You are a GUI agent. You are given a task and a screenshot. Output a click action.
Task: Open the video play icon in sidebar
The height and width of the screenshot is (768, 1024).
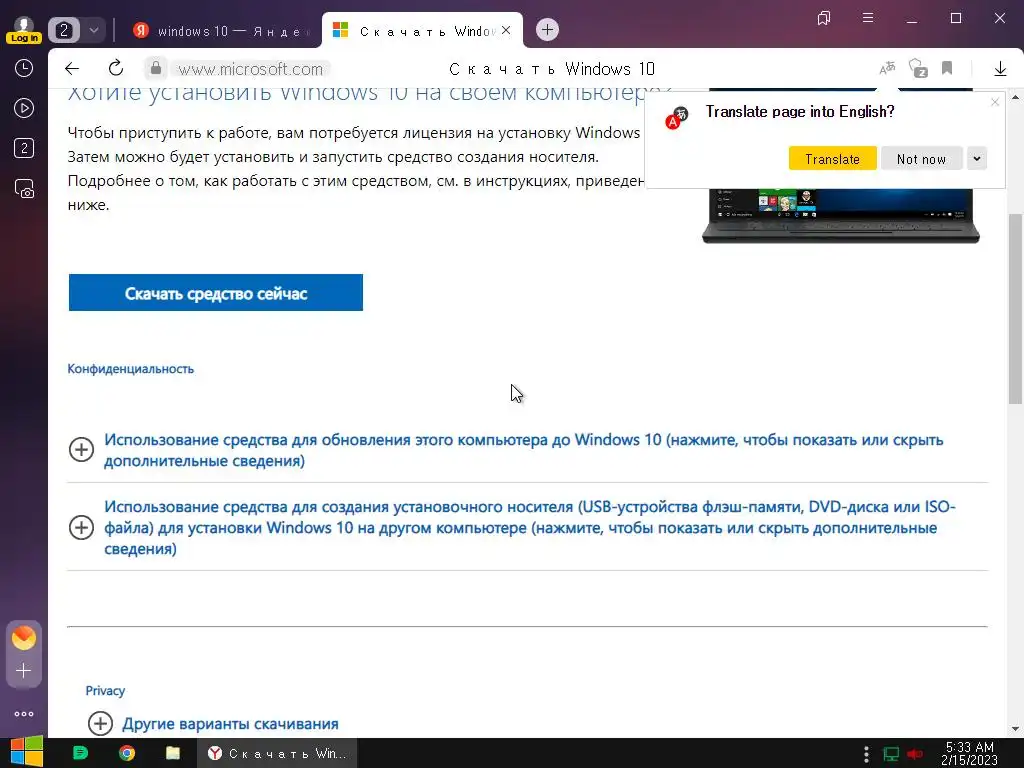point(24,108)
